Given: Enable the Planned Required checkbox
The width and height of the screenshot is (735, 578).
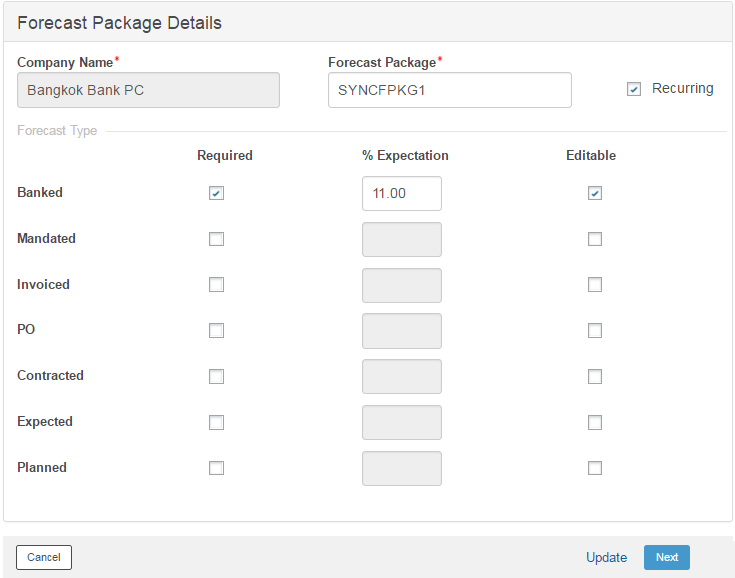Looking at the screenshot, I should [216, 468].
